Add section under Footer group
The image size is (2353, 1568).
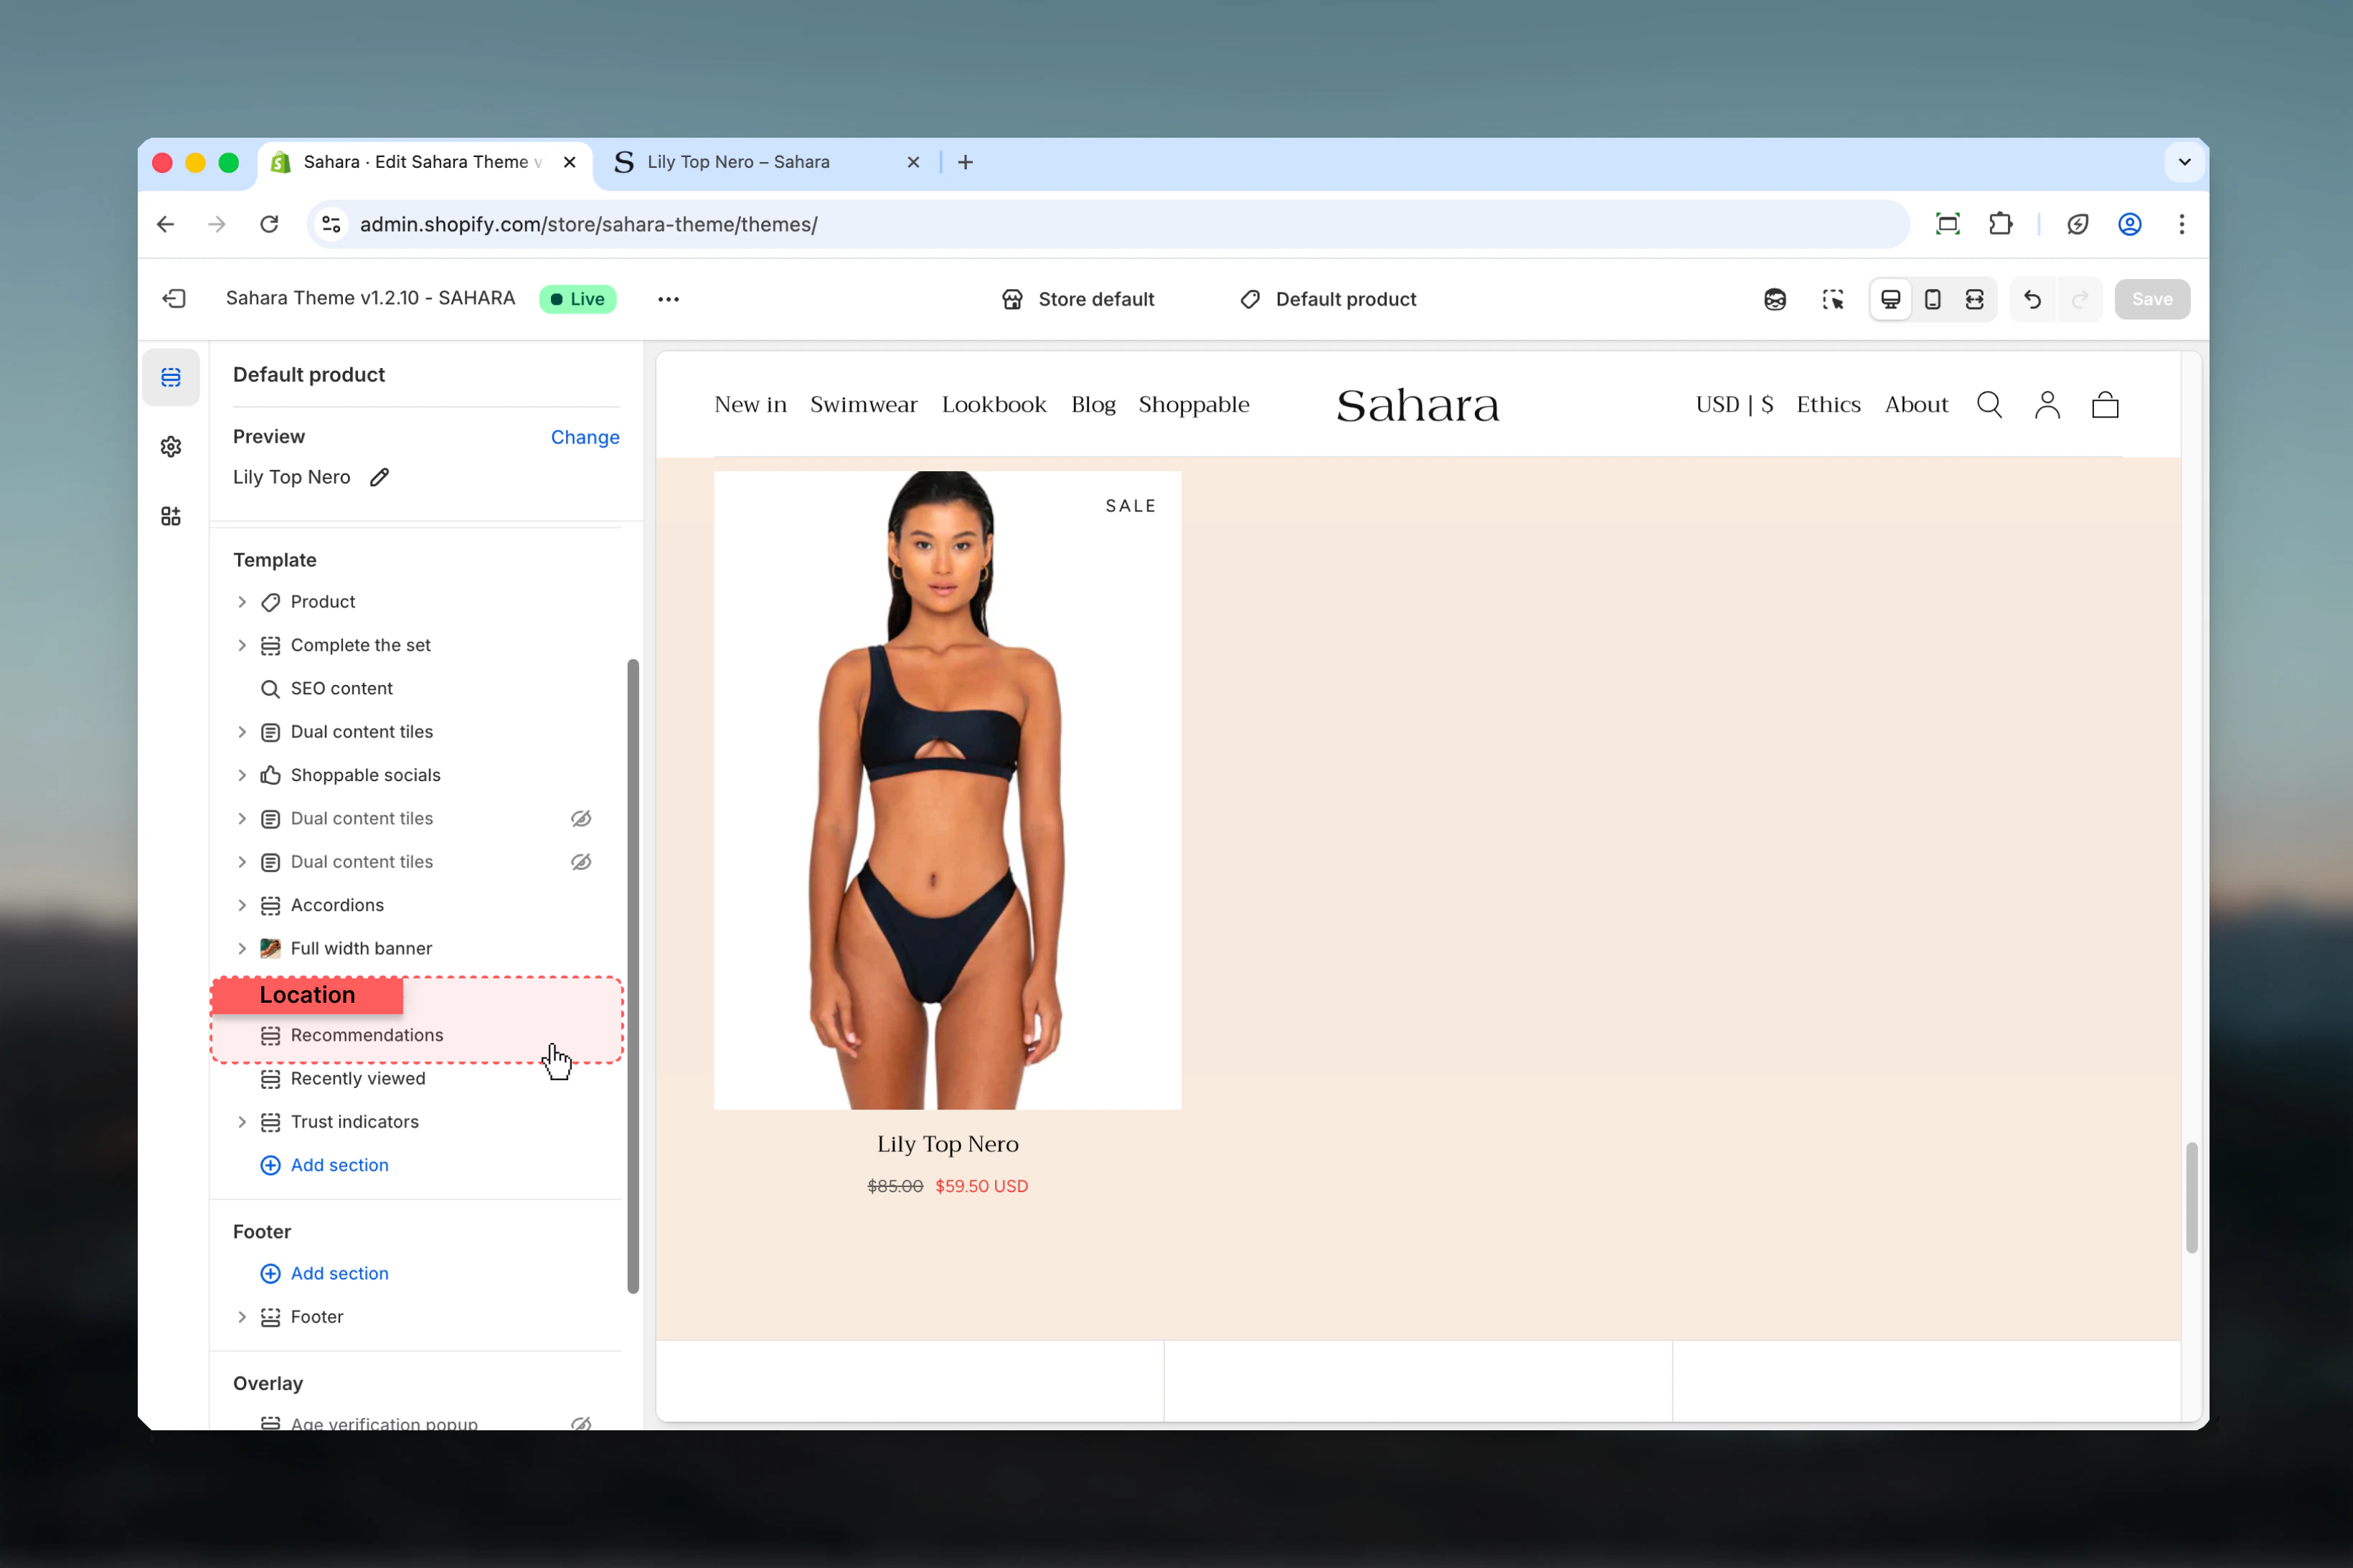click(325, 1273)
